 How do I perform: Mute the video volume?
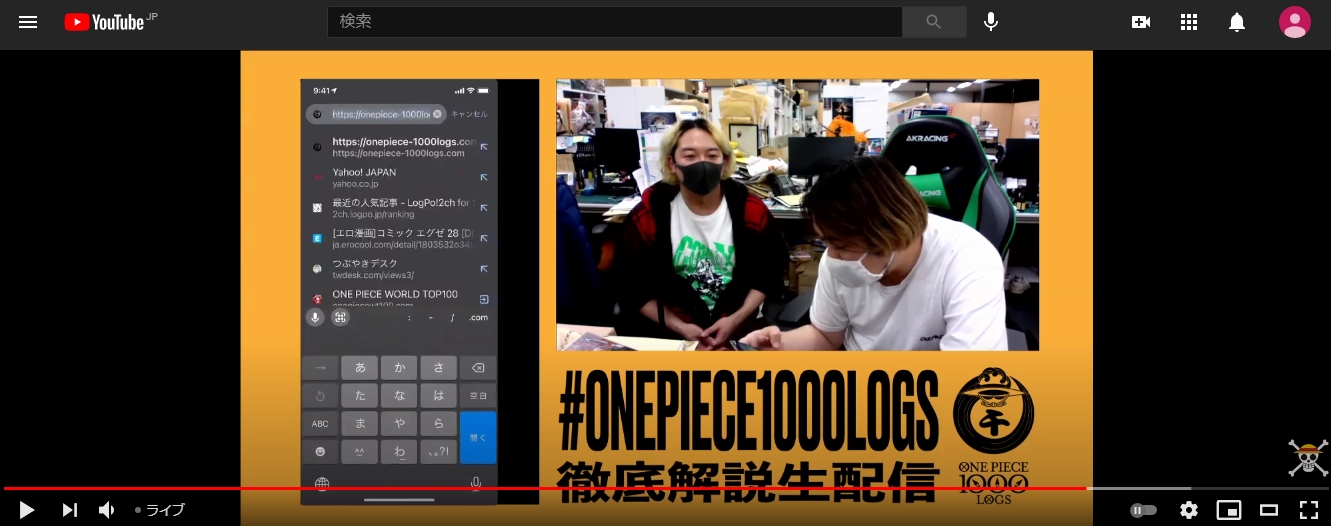(107, 510)
